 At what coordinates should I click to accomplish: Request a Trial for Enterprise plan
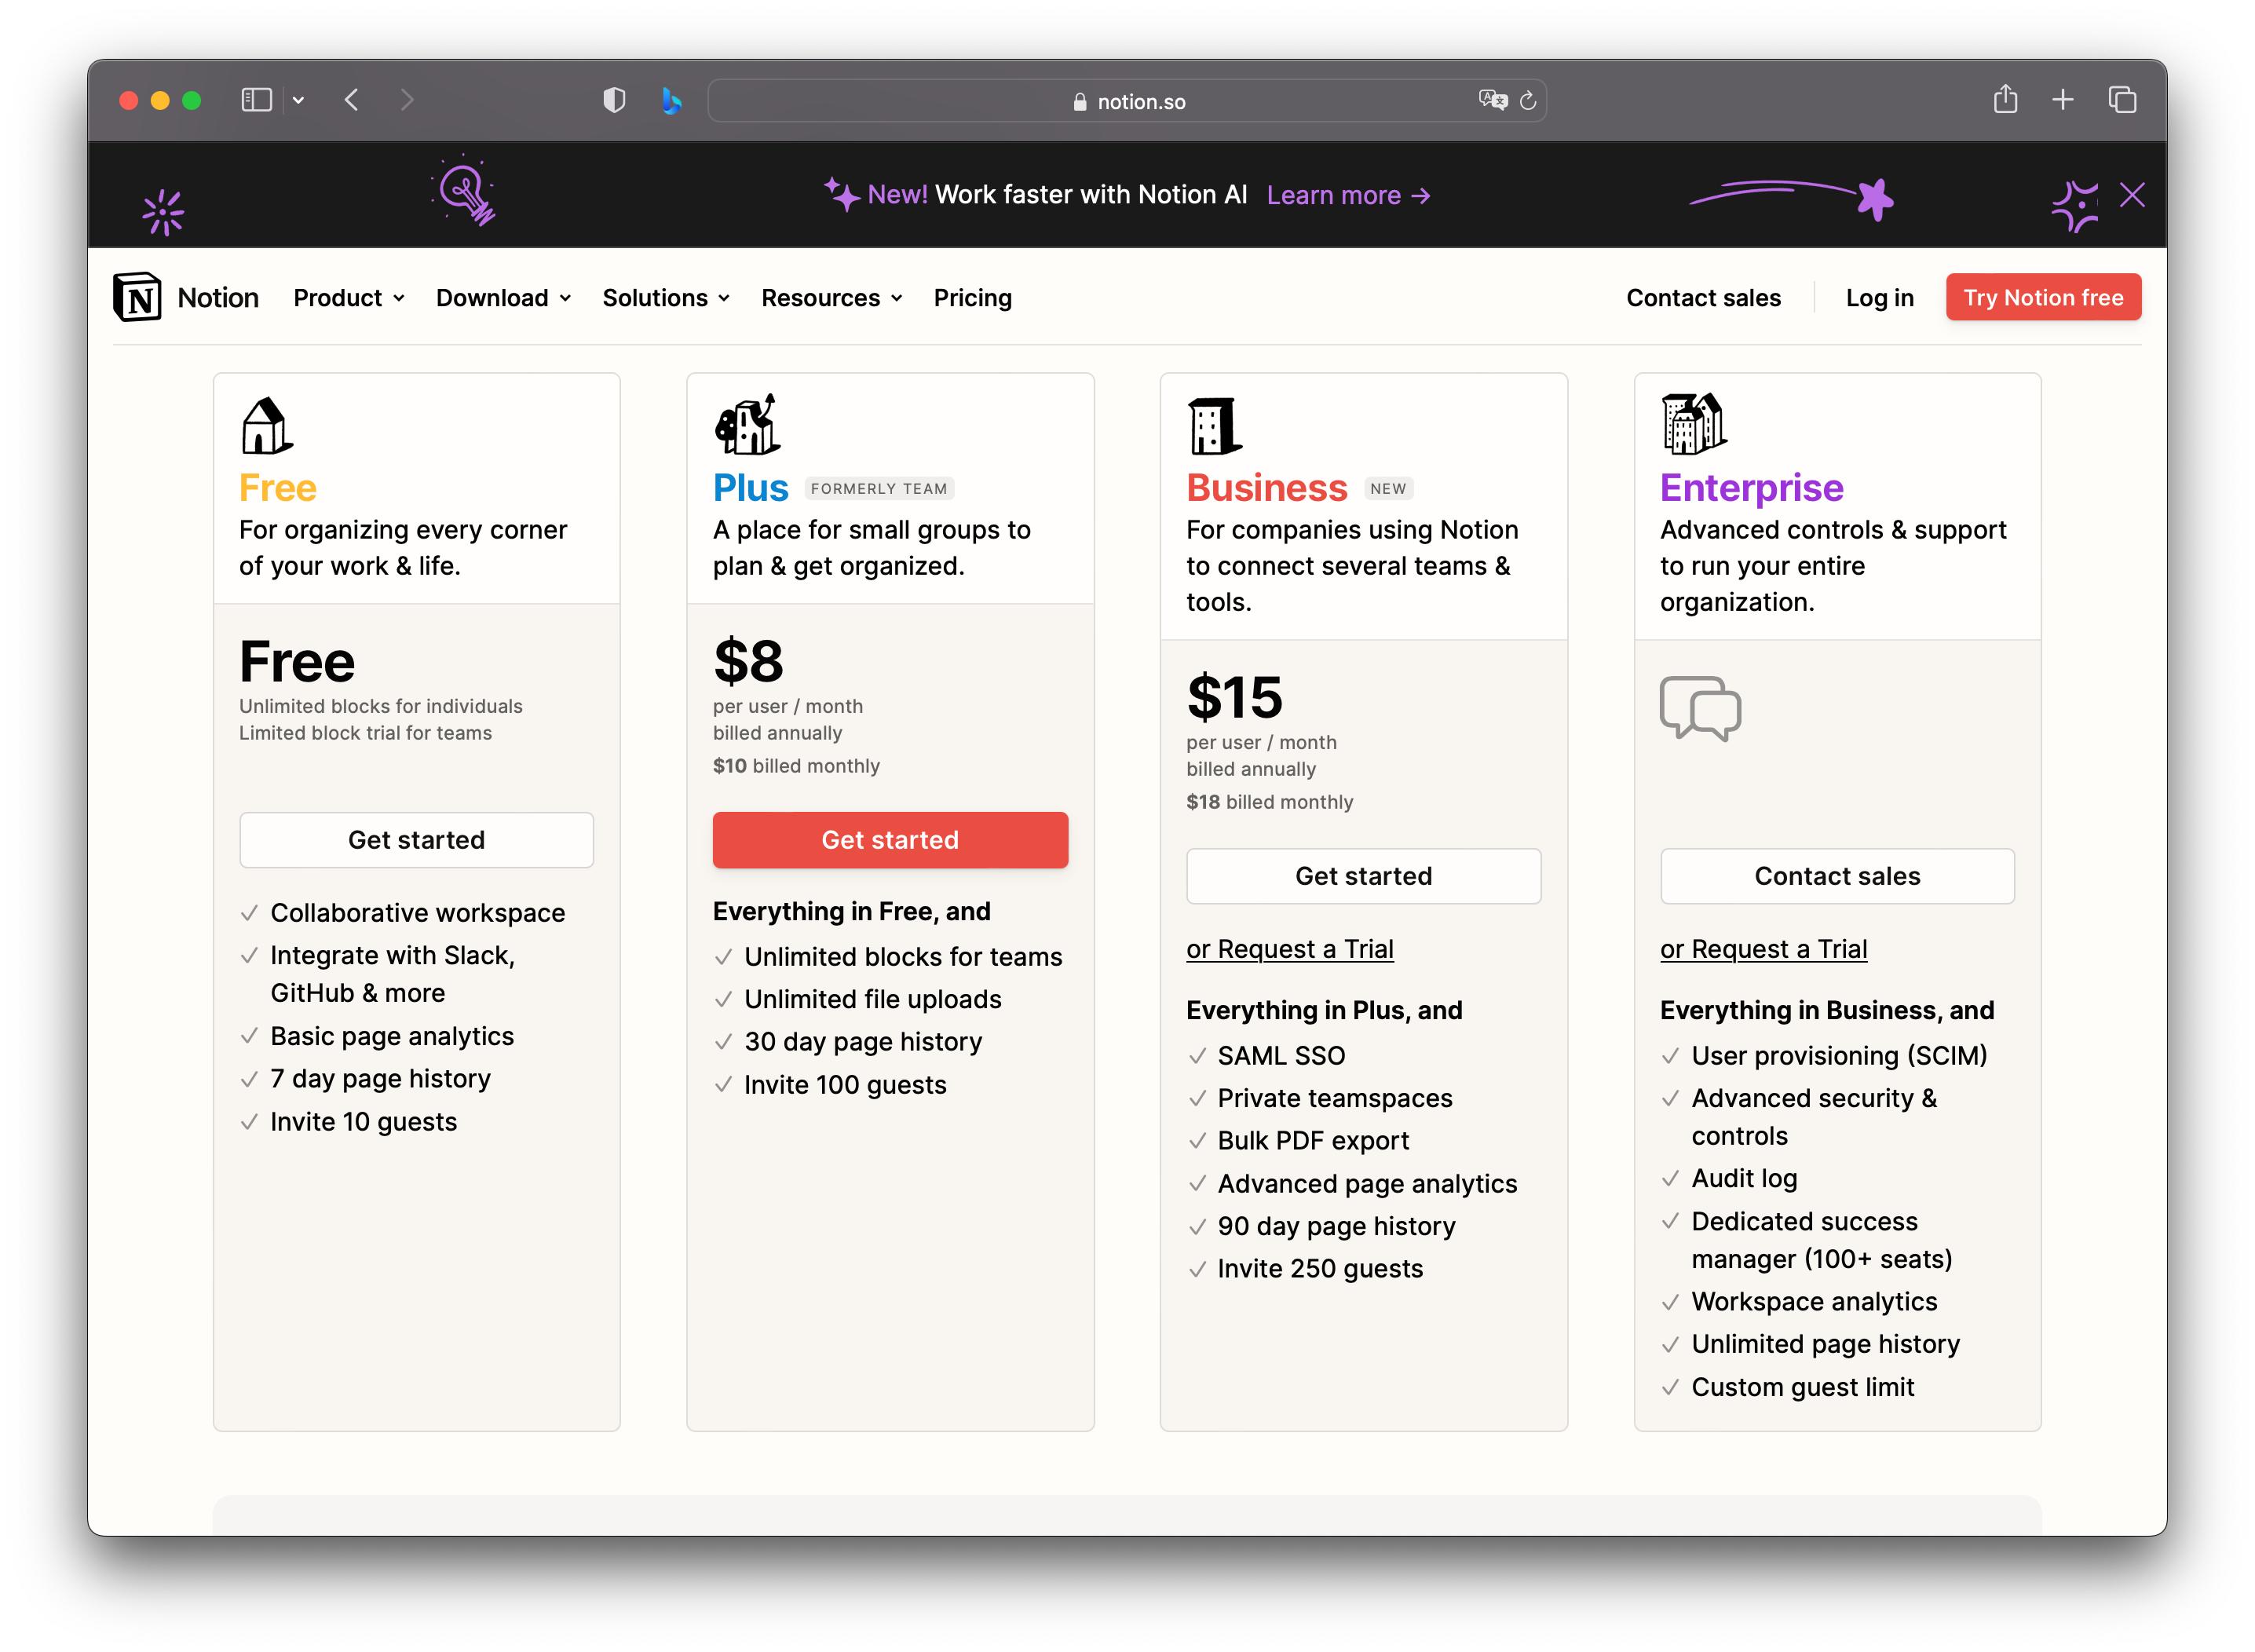pyautogui.click(x=1763, y=949)
